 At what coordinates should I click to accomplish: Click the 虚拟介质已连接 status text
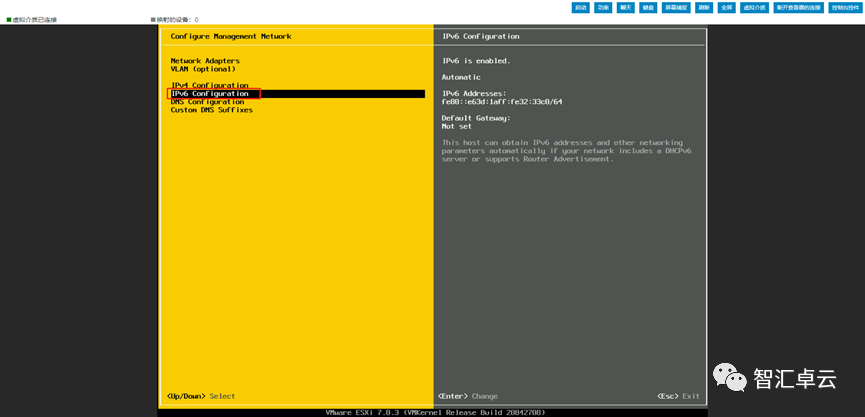35,20
